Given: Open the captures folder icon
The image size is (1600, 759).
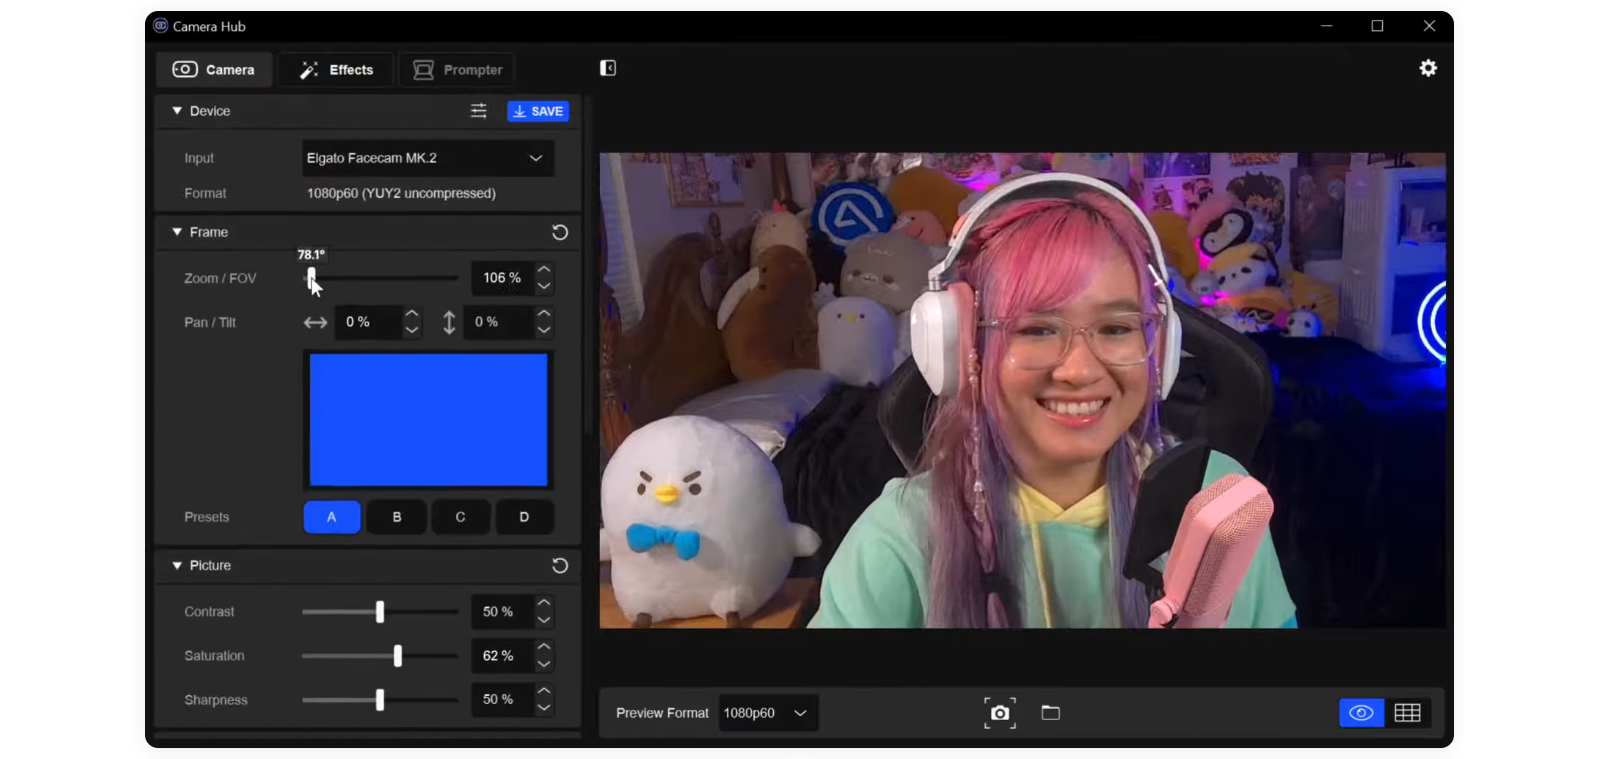Looking at the screenshot, I should (1050, 713).
